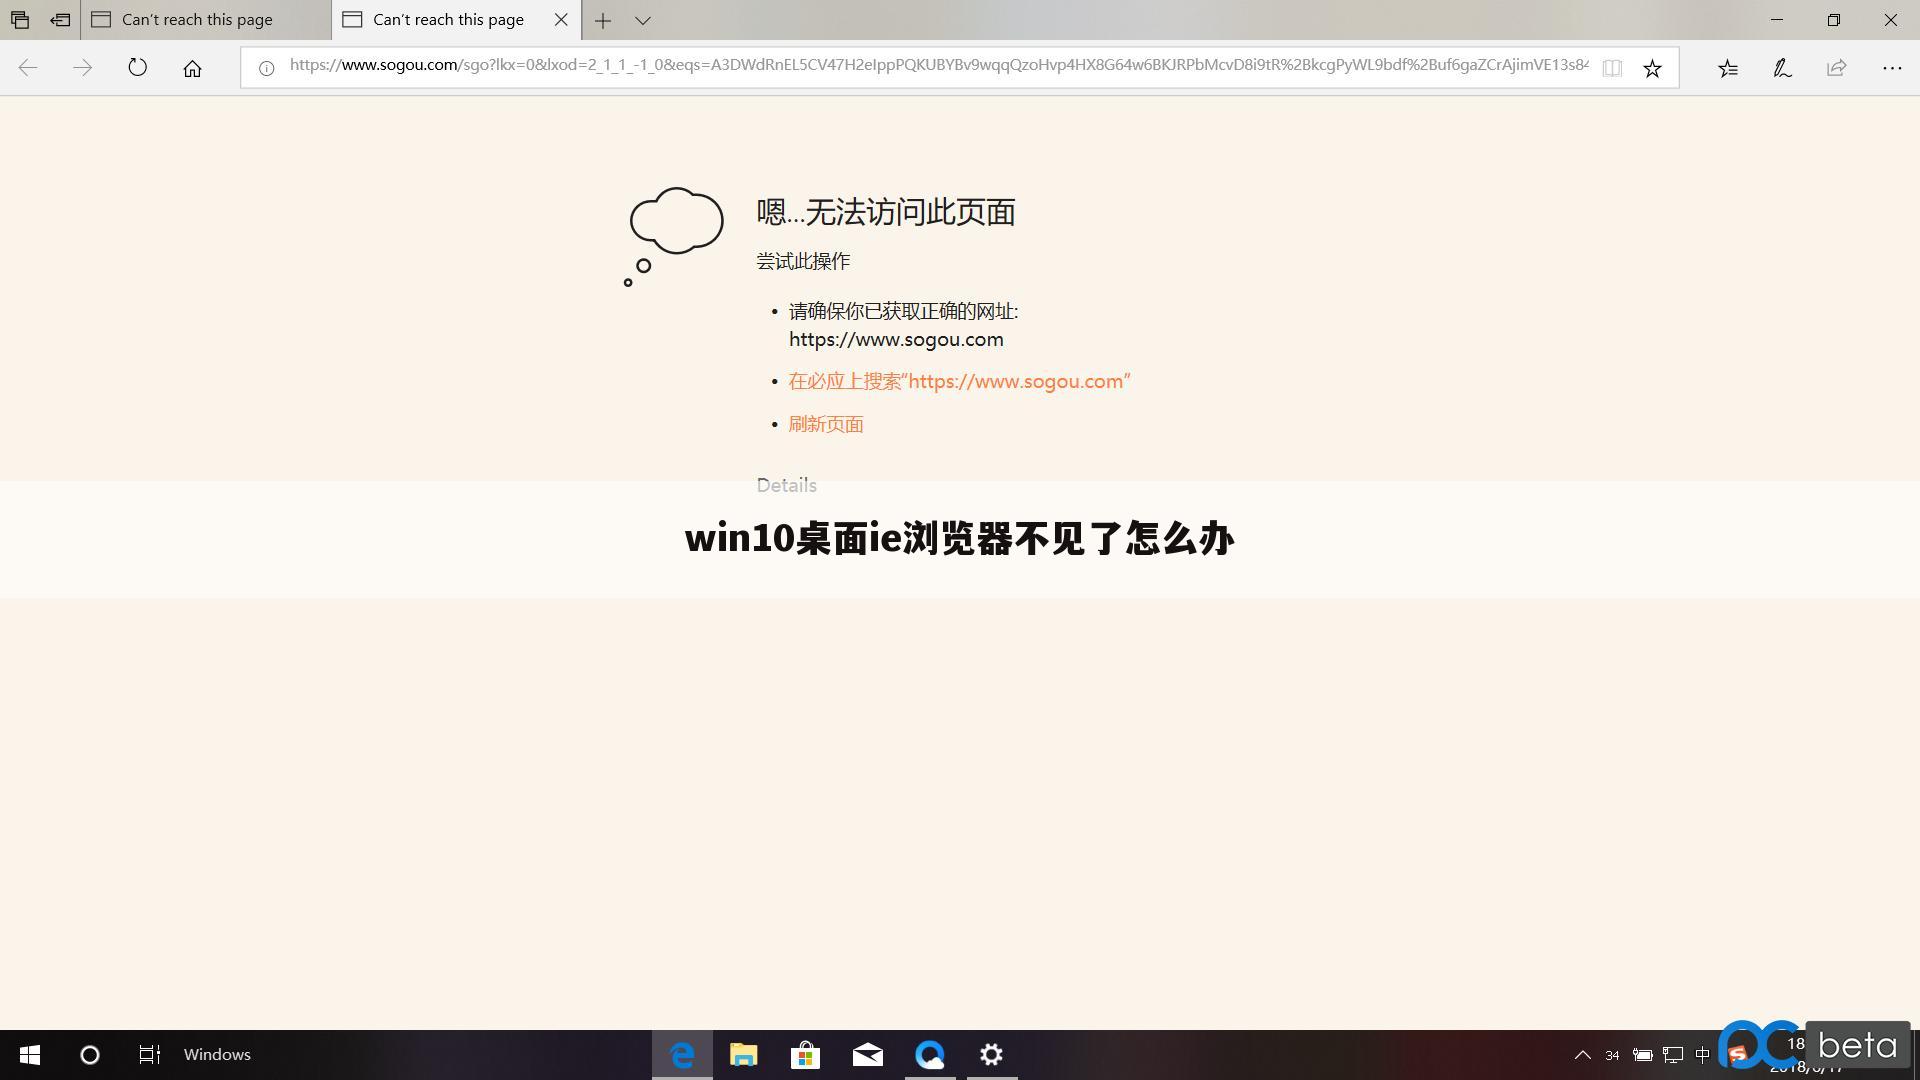Click the Back navigation arrow

pos(28,68)
